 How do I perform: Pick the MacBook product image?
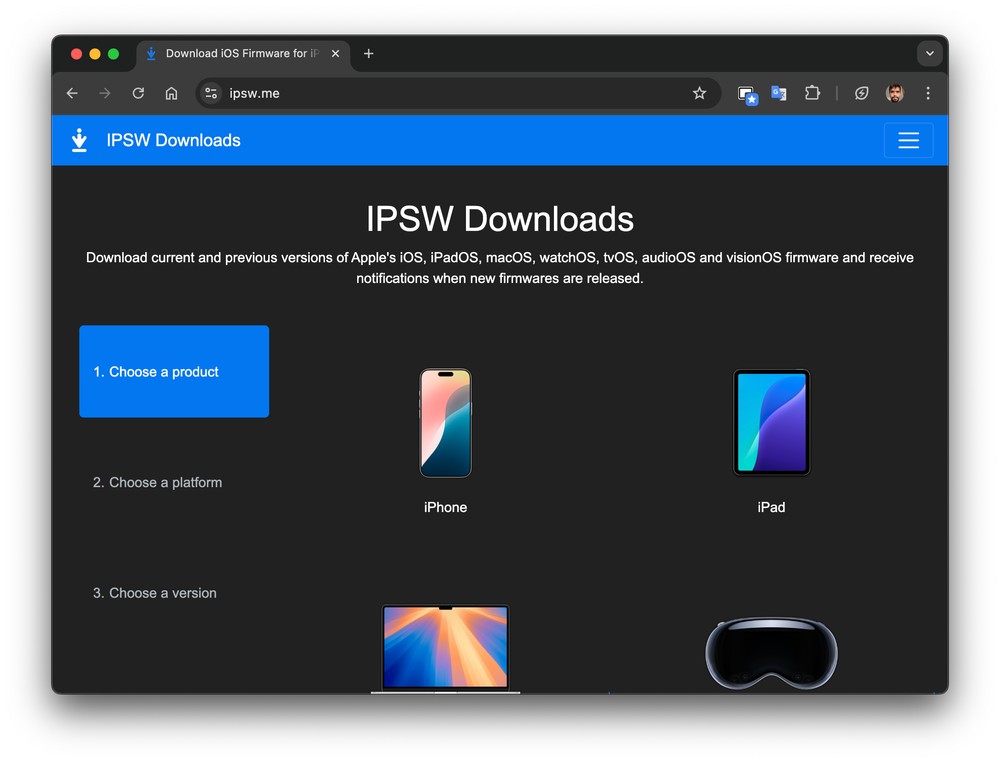pyautogui.click(x=445, y=647)
